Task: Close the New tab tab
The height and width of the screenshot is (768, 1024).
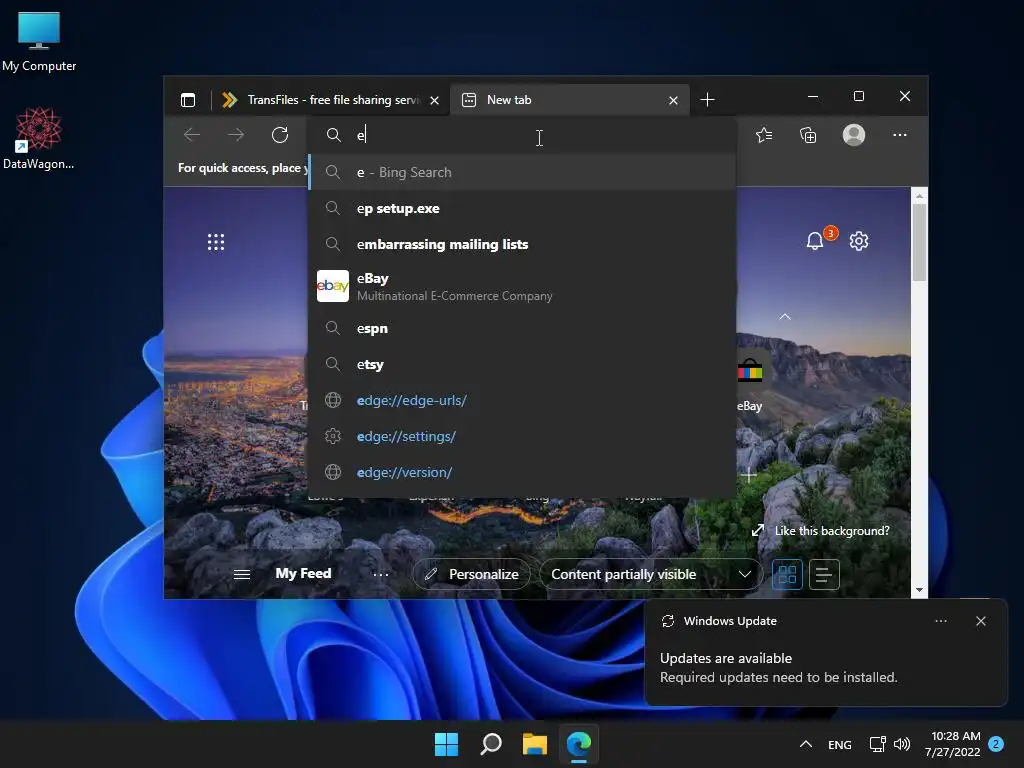Action: [673, 101]
